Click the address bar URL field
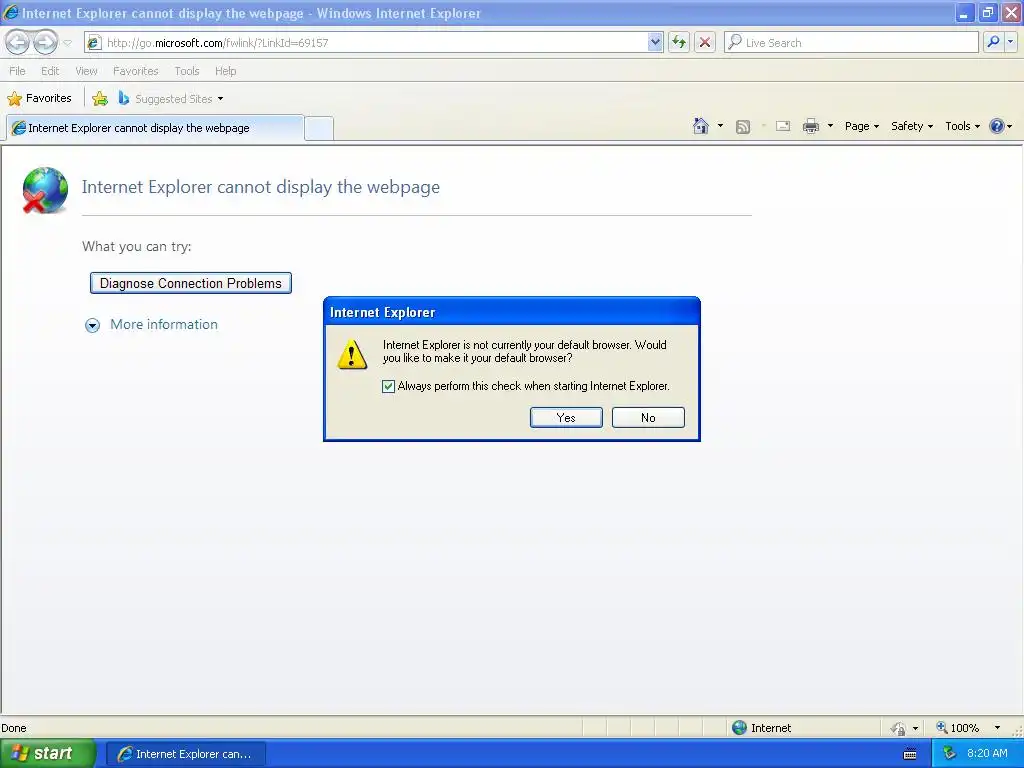The height and width of the screenshot is (768, 1024). pos(374,42)
